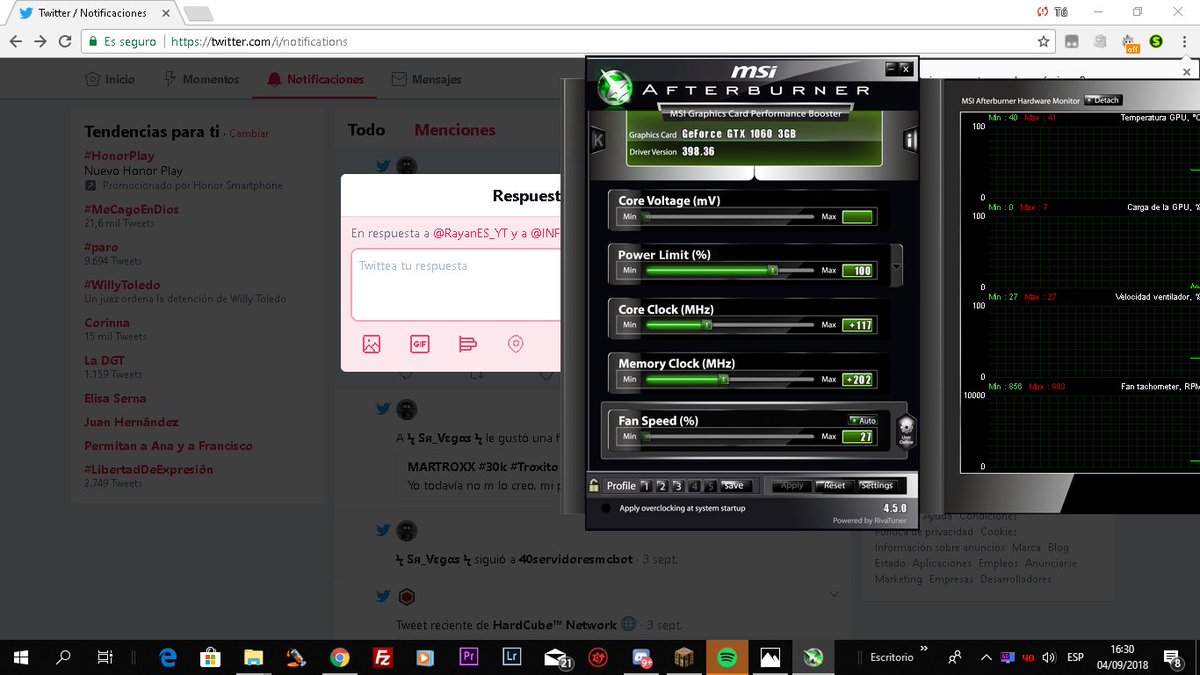Image resolution: width=1200 pixels, height=675 pixels.
Task: Open File Explorer from the taskbar
Action: coord(253,657)
